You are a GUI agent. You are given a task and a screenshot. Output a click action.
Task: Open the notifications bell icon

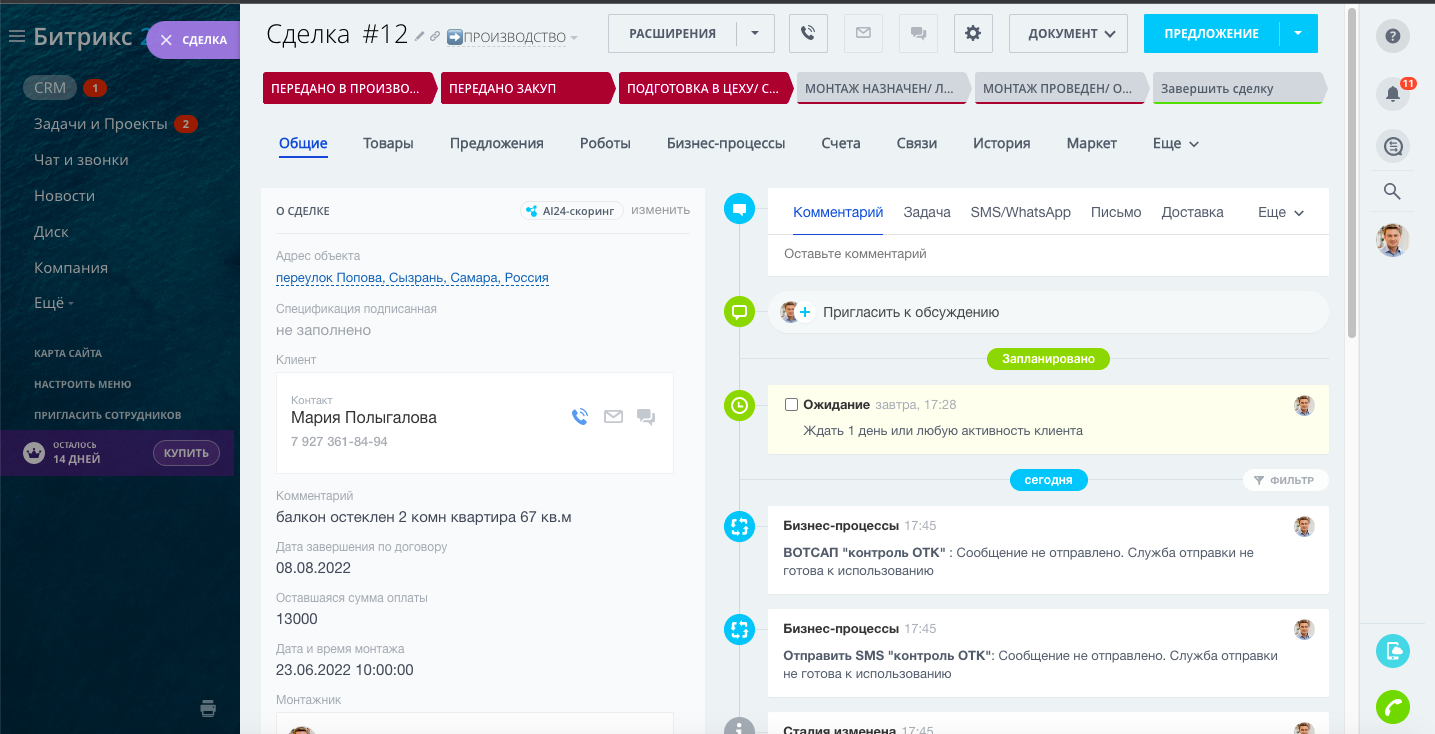(x=1392, y=94)
